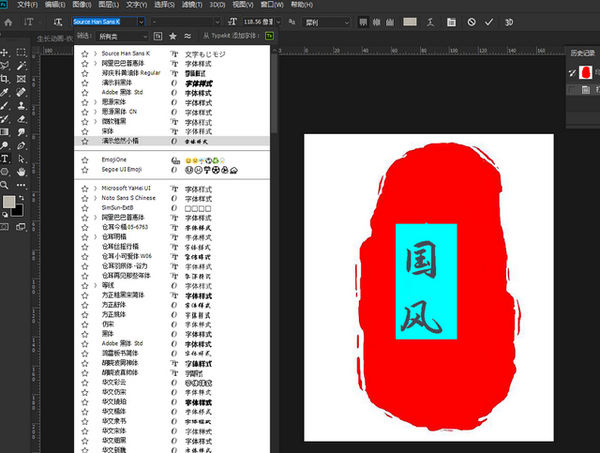Favorite the EmojiOne font with star
This screenshot has height=453, width=600.
(85, 159)
